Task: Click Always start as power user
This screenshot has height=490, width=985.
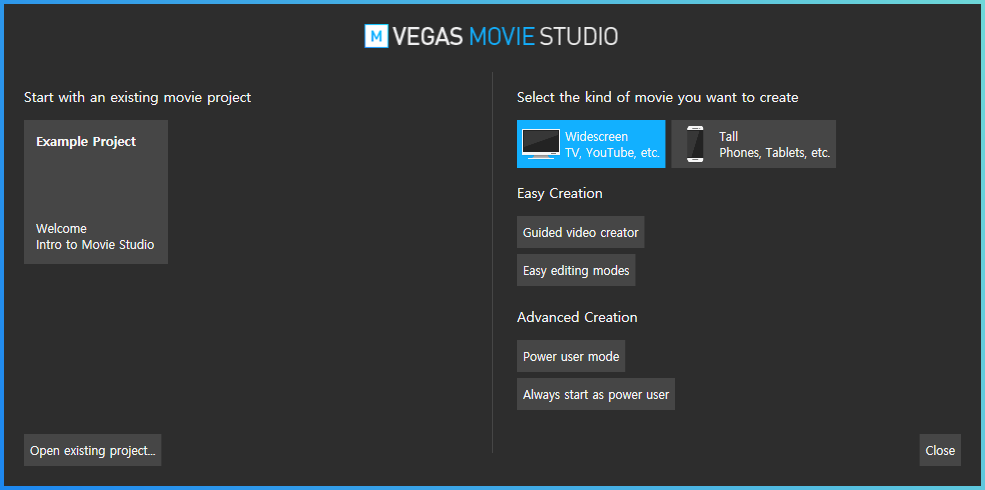Action: pyautogui.click(x=596, y=394)
